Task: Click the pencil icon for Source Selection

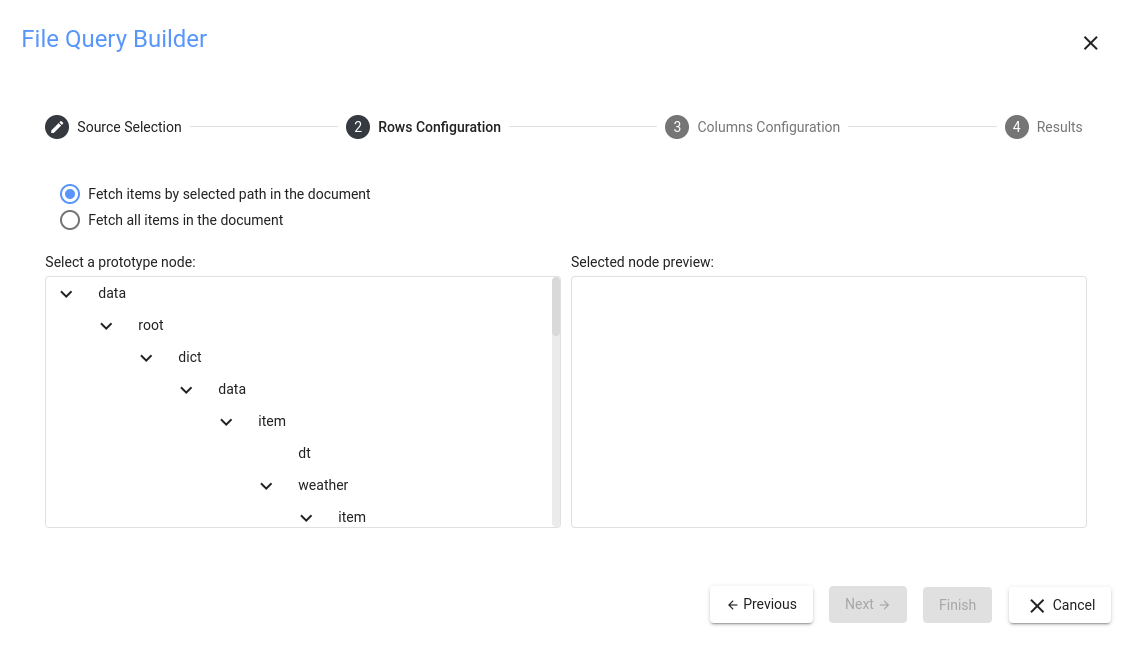Action: [x=57, y=127]
